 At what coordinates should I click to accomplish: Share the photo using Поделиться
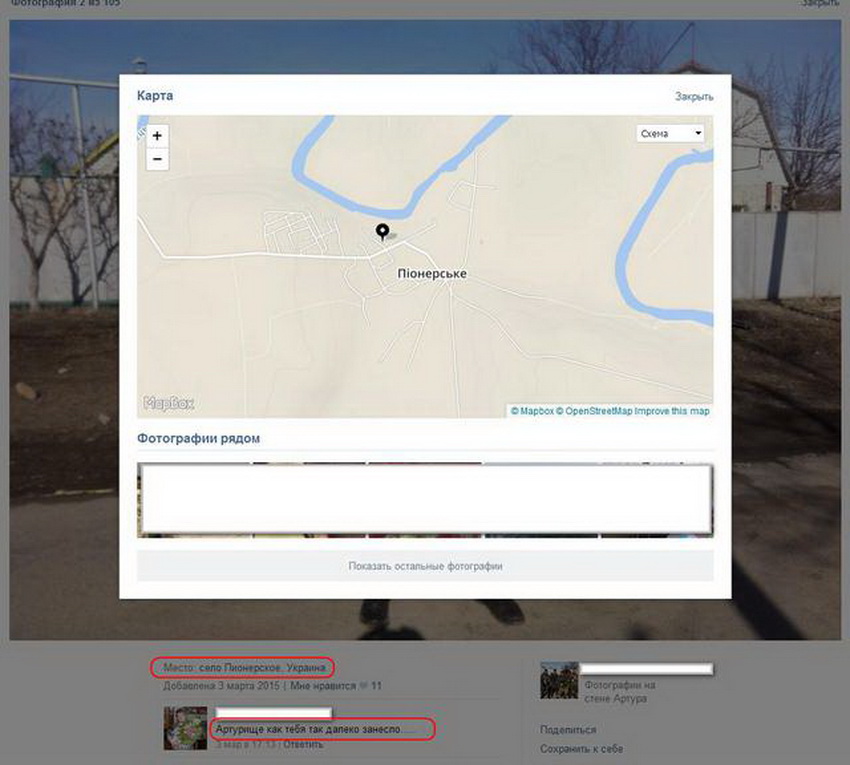(568, 730)
